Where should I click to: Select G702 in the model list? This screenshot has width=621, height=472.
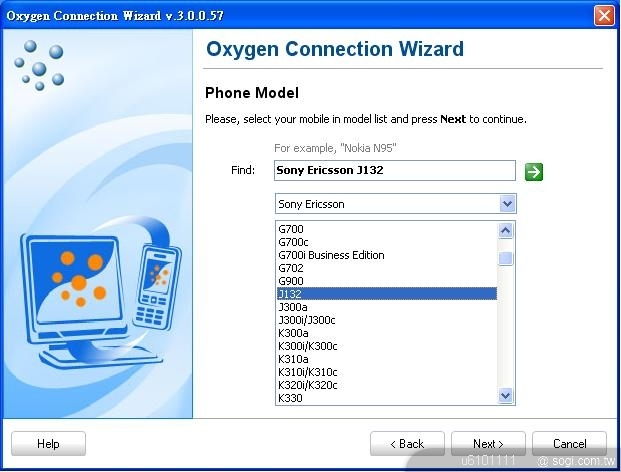tap(387, 268)
